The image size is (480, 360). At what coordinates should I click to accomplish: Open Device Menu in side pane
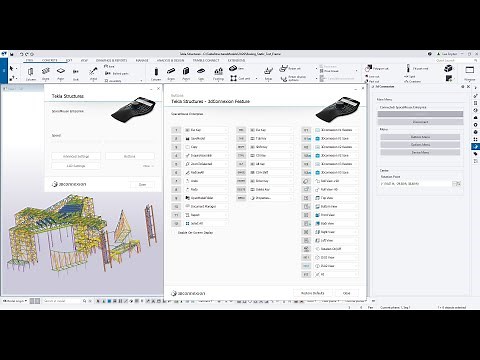click(x=420, y=152)
